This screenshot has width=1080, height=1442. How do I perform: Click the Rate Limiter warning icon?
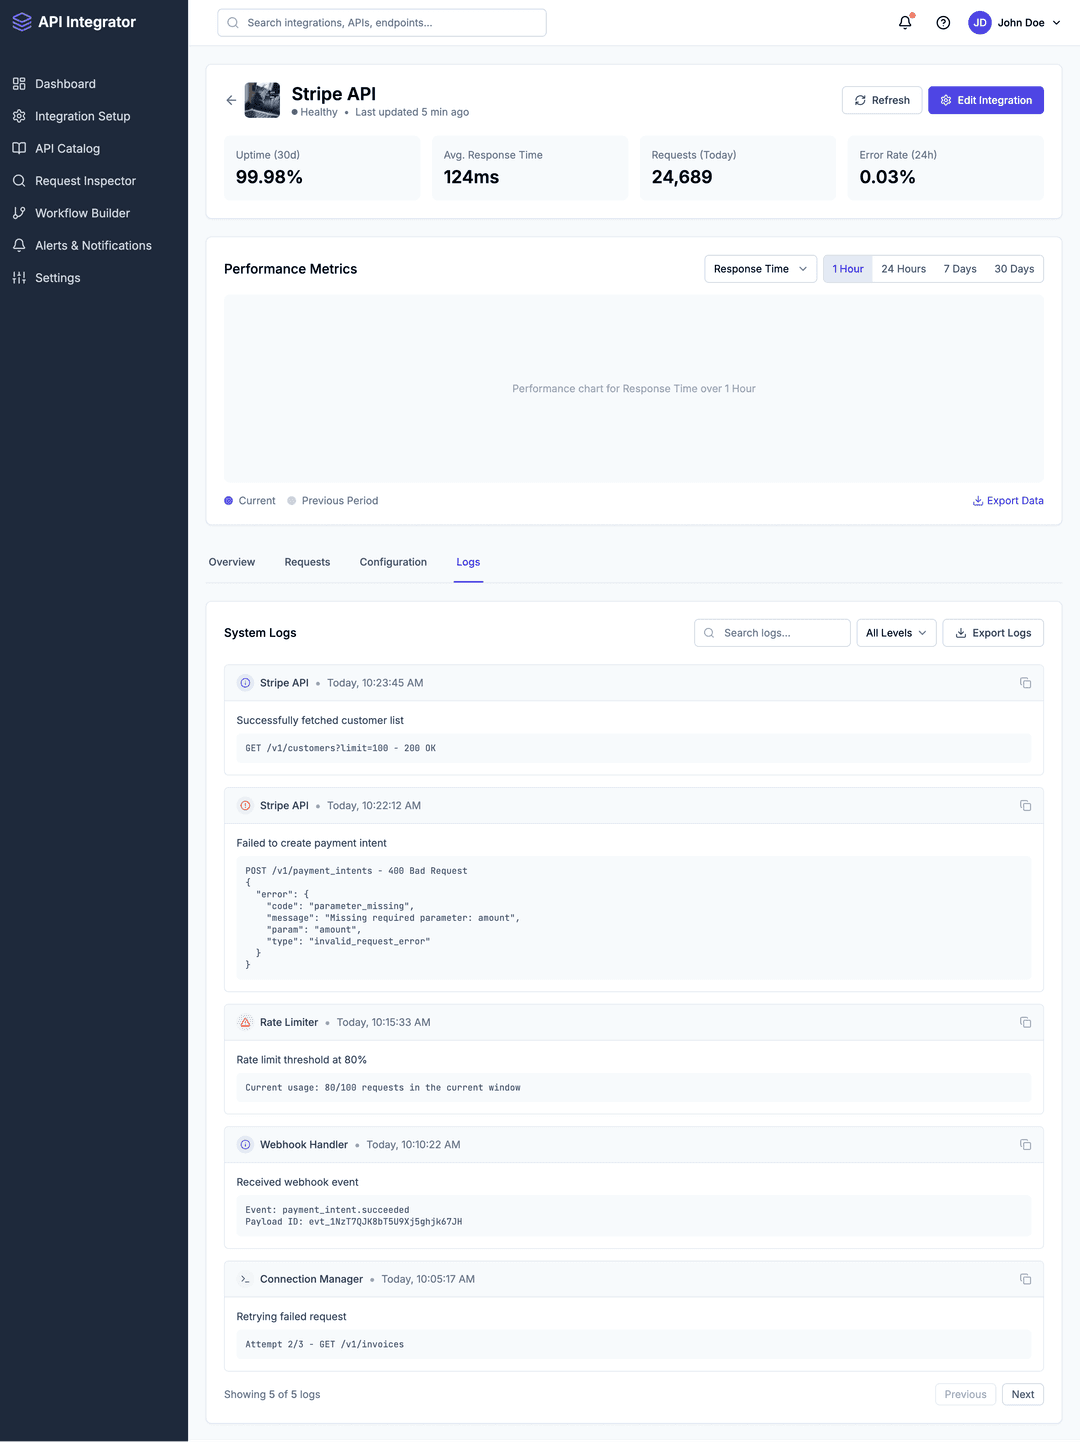(244, 1022)
